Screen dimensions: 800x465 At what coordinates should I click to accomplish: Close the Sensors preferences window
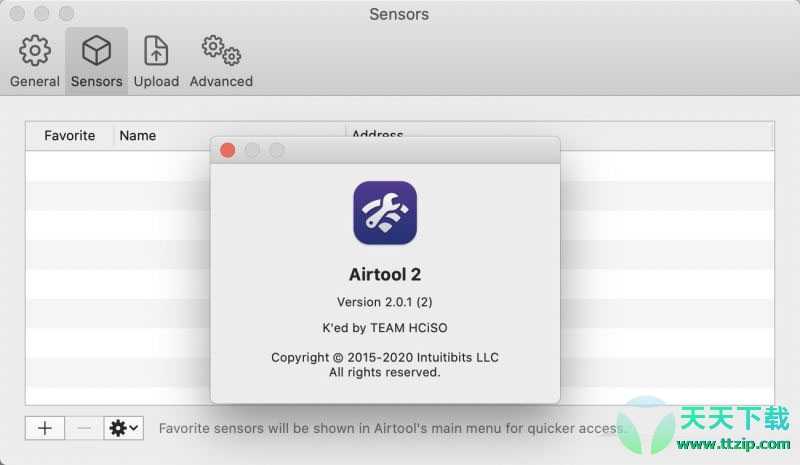click(18, 14)
